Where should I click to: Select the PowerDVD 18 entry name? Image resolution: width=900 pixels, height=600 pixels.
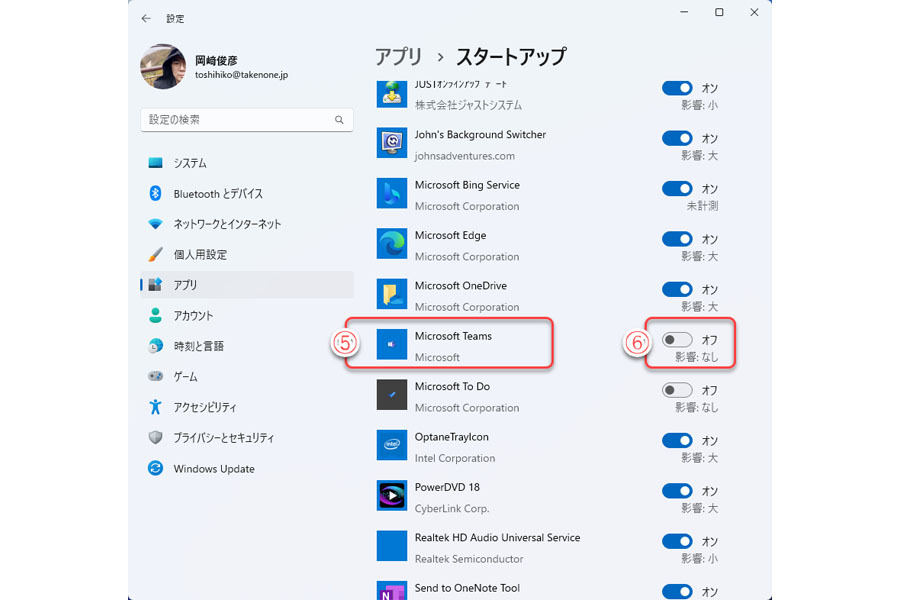click(447, 487)
